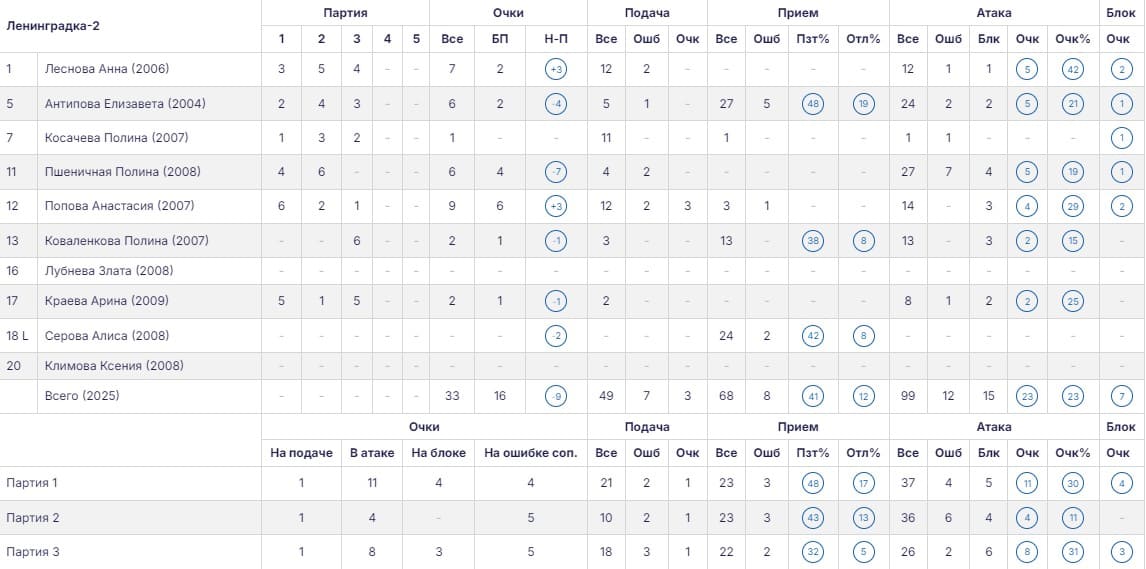The width and height of the screenshot is (1146, 569).
Task: Select player name Леснова Анна (2006)
Action: [107, 69]
